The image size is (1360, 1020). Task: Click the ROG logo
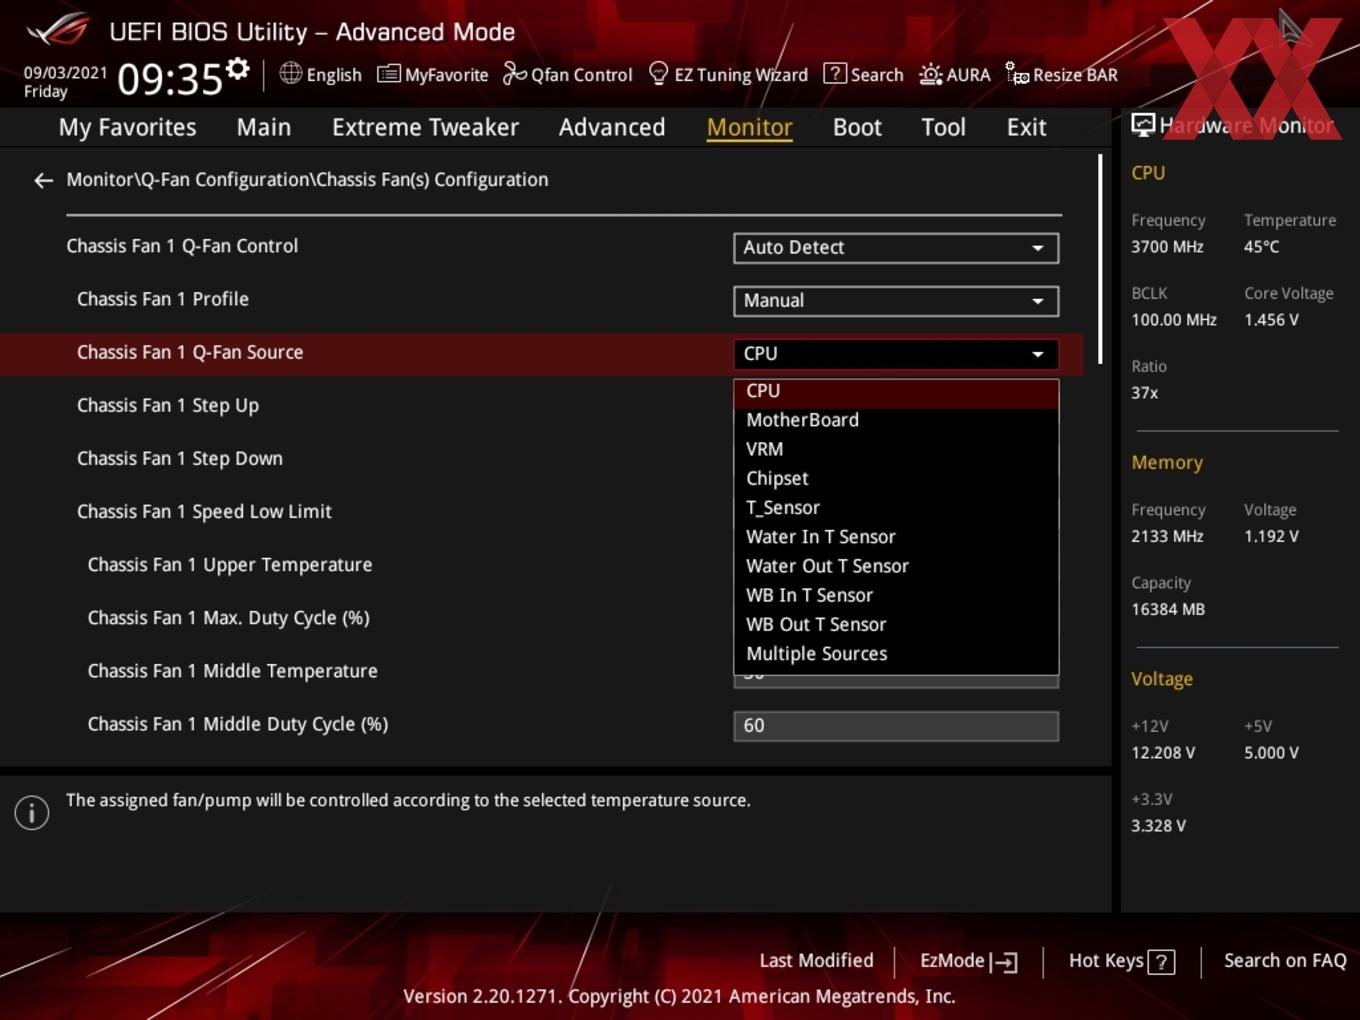click(x=58, y=30)
